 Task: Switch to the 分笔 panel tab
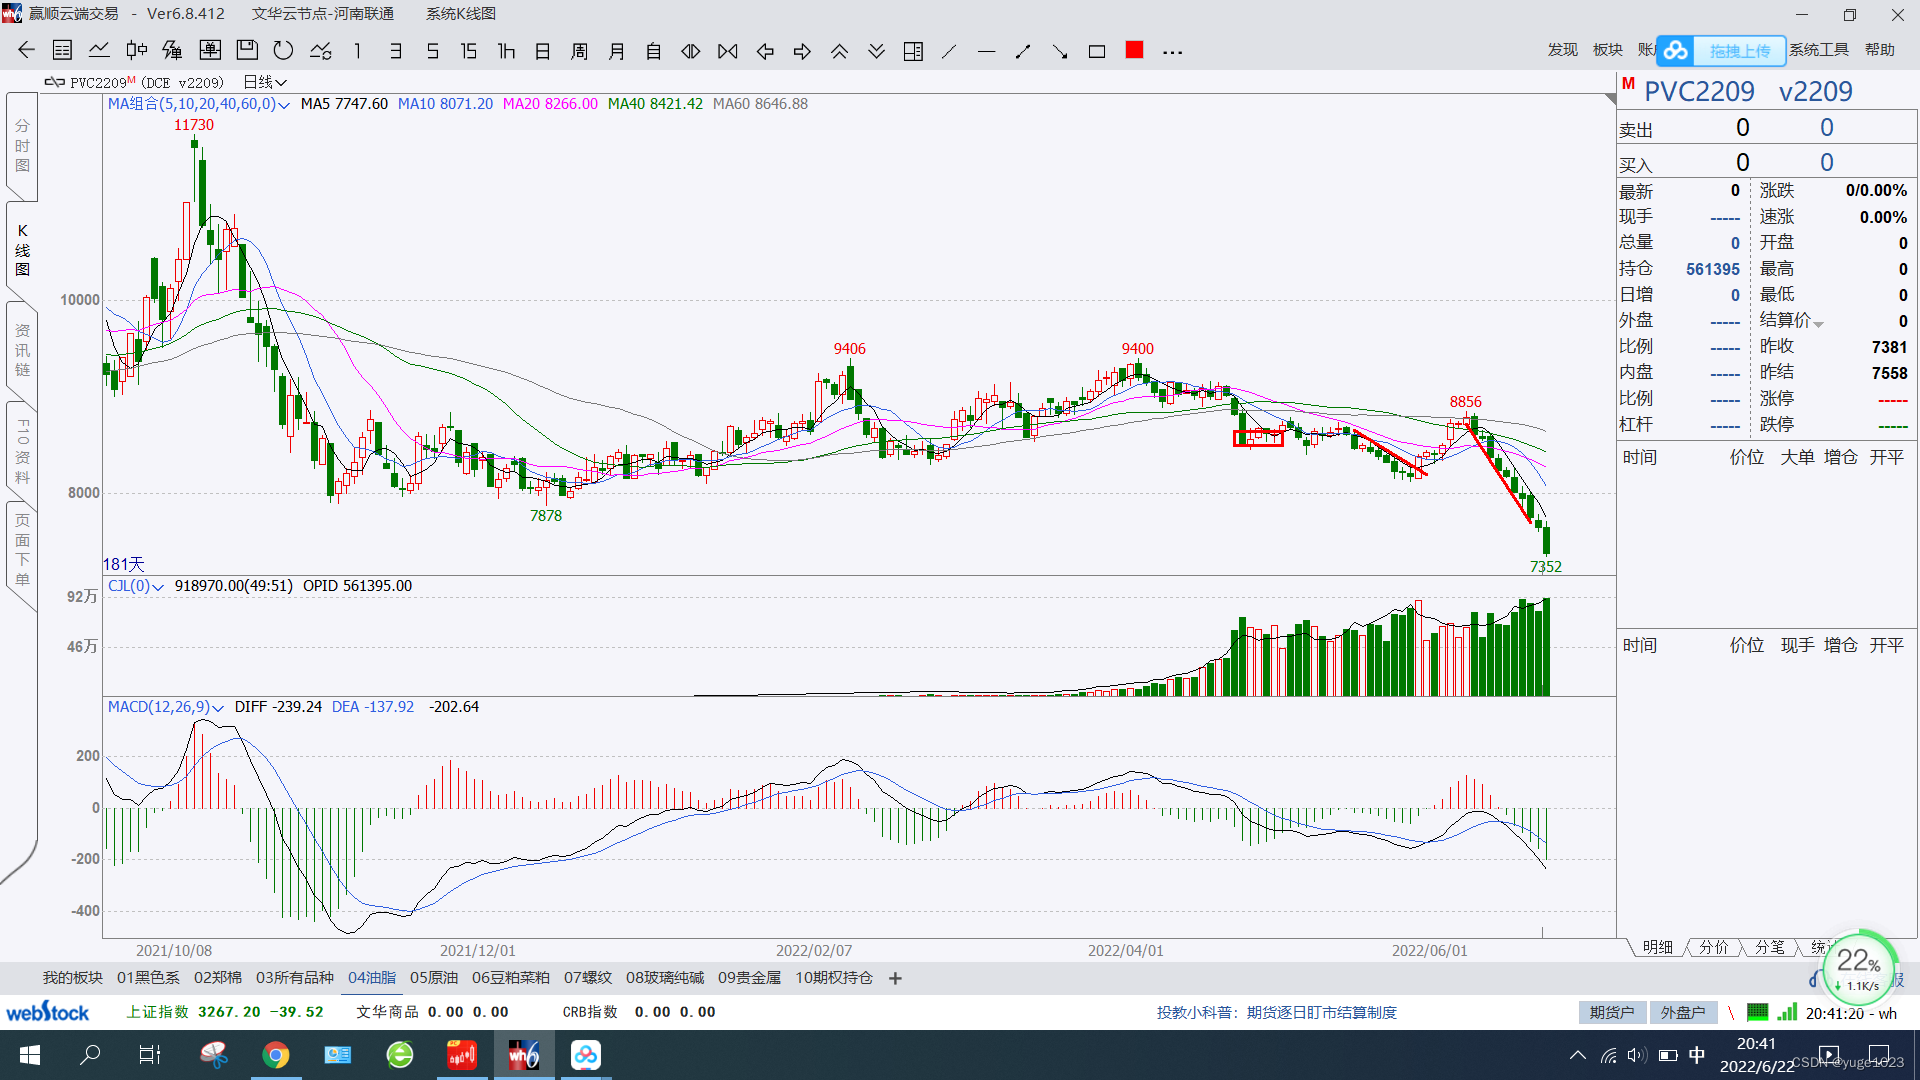click(x=1769, y=947)
